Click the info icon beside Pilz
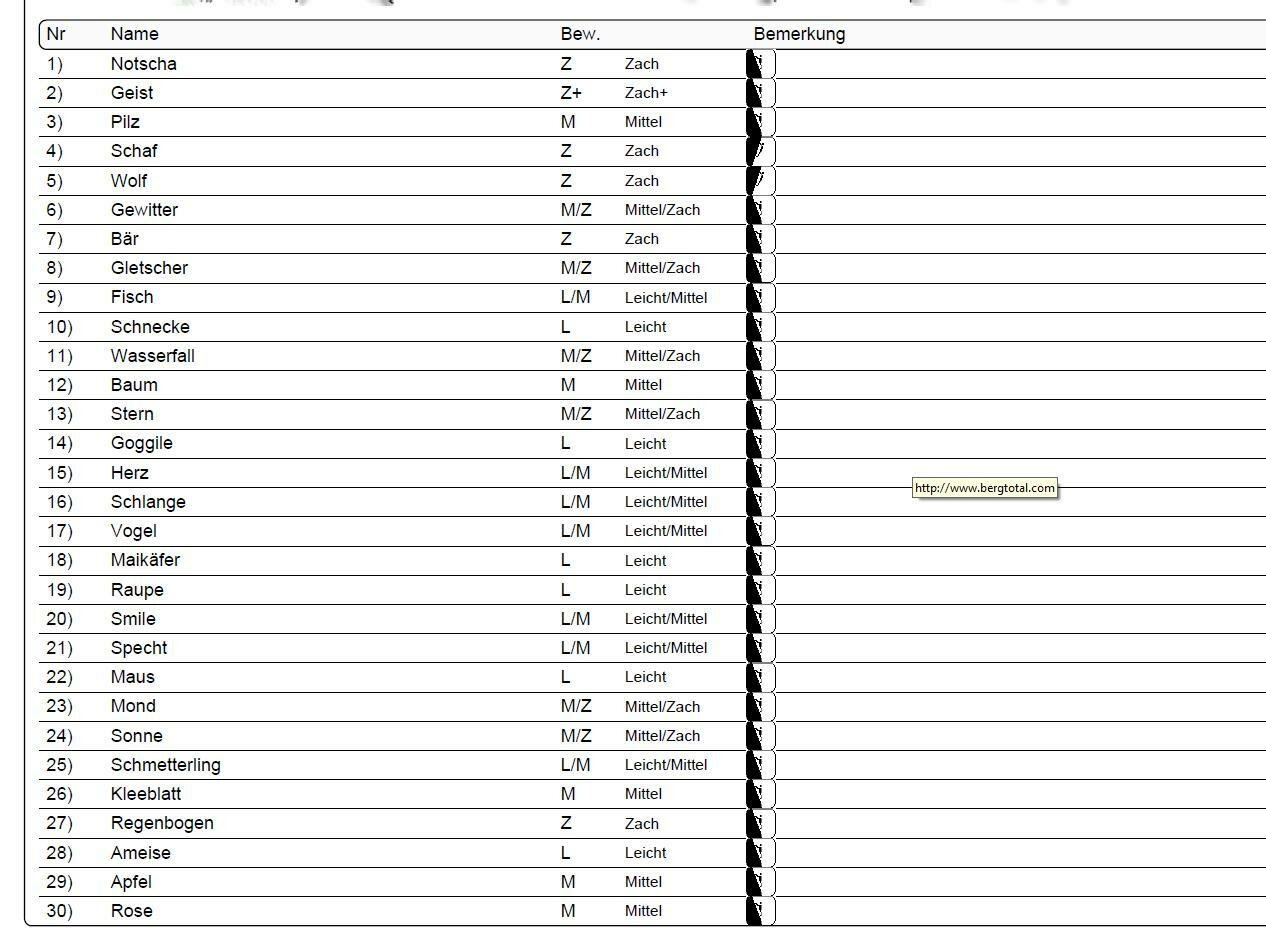Image resolution: width=1266 pixels, height=950 pixels. (x=761, y=122)
